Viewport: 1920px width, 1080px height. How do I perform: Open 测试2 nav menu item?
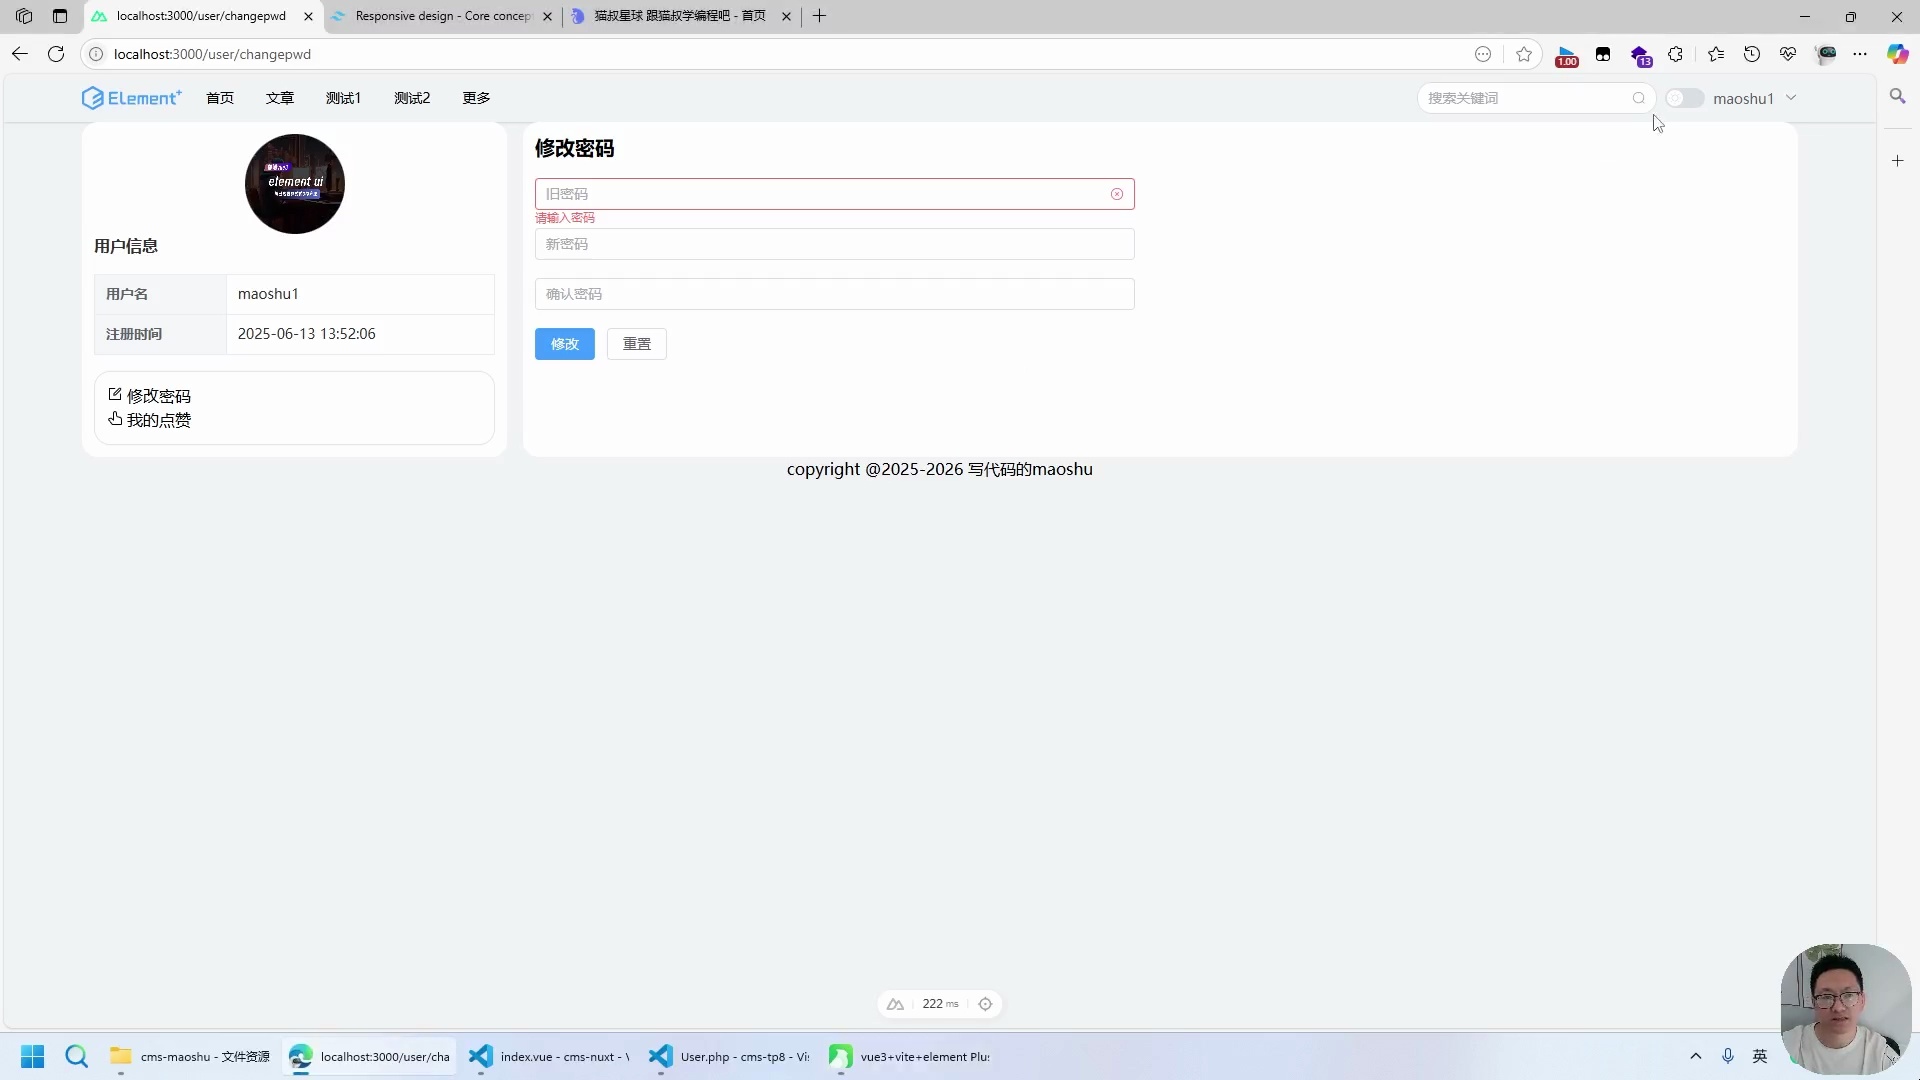coord(412,98)
